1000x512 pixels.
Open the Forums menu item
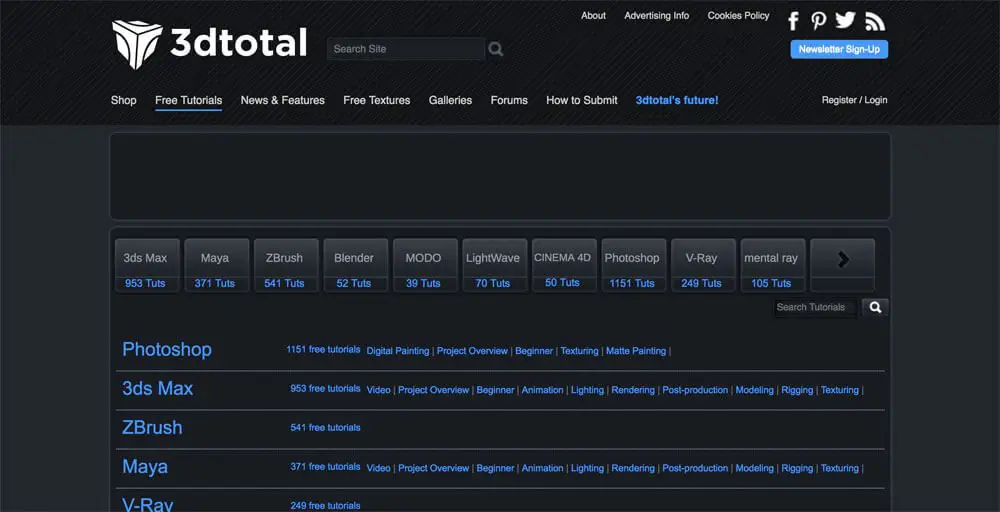(509, 100)
